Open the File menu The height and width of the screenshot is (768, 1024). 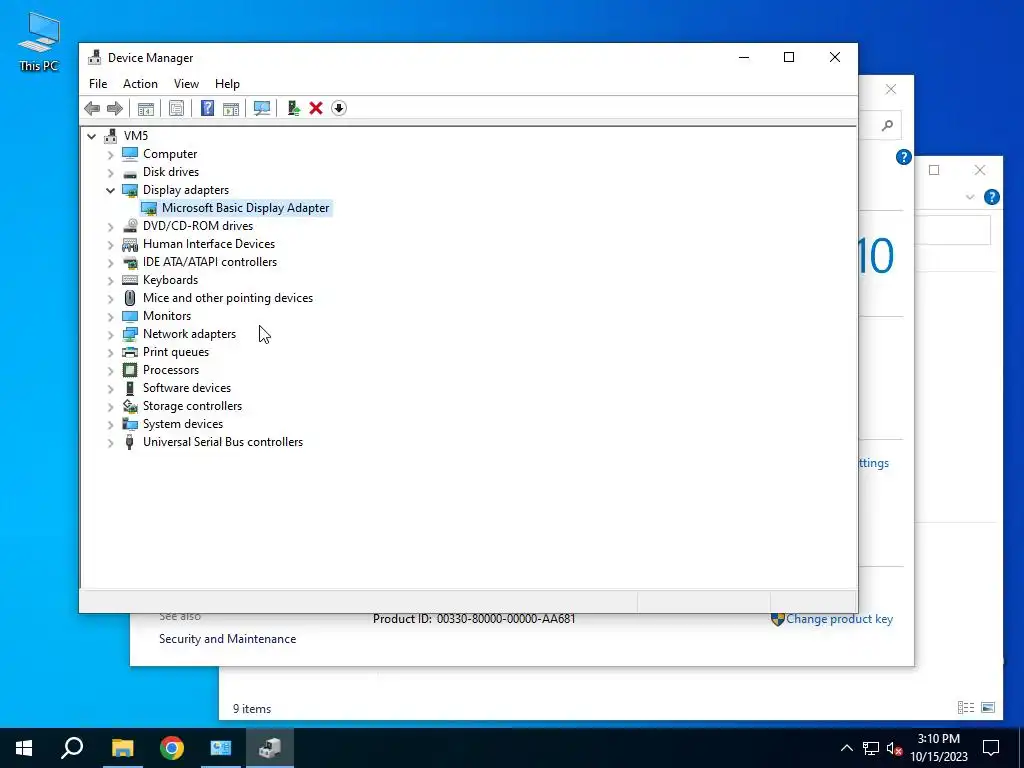[x=98, y=84]
